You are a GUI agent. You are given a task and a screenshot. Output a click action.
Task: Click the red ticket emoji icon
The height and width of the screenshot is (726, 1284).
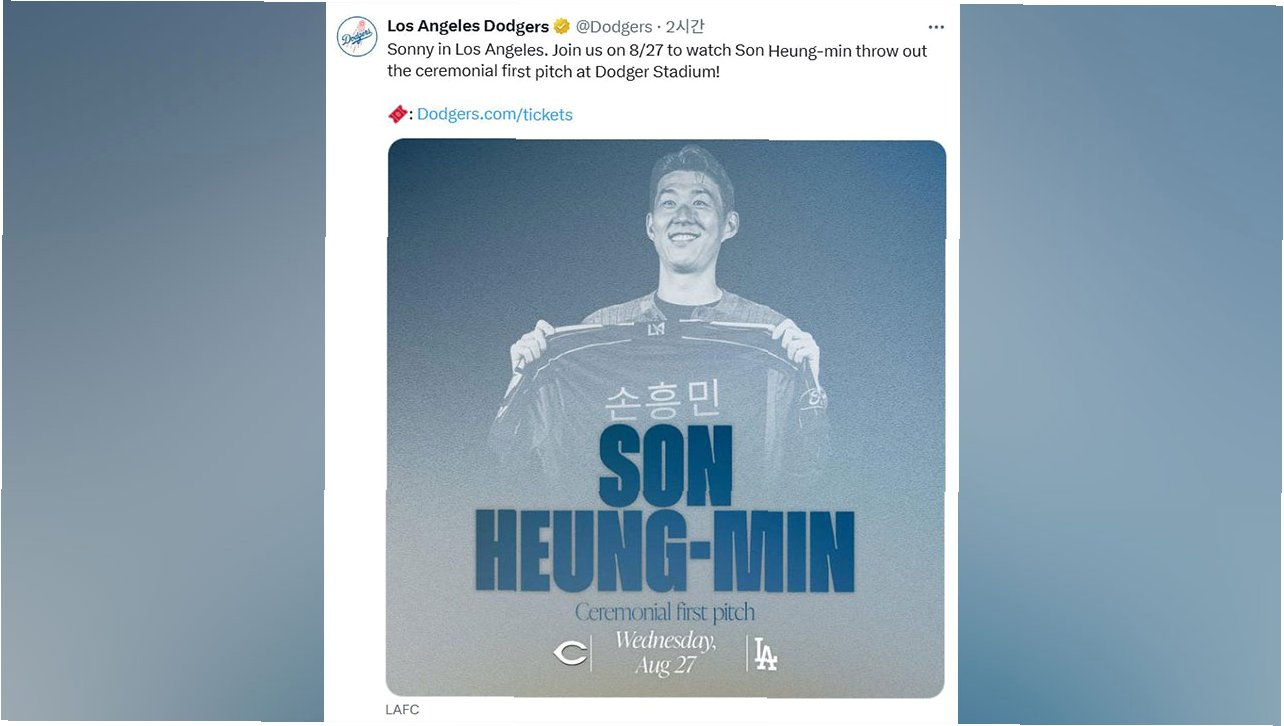pyautogui.click(x=397, y=114)
